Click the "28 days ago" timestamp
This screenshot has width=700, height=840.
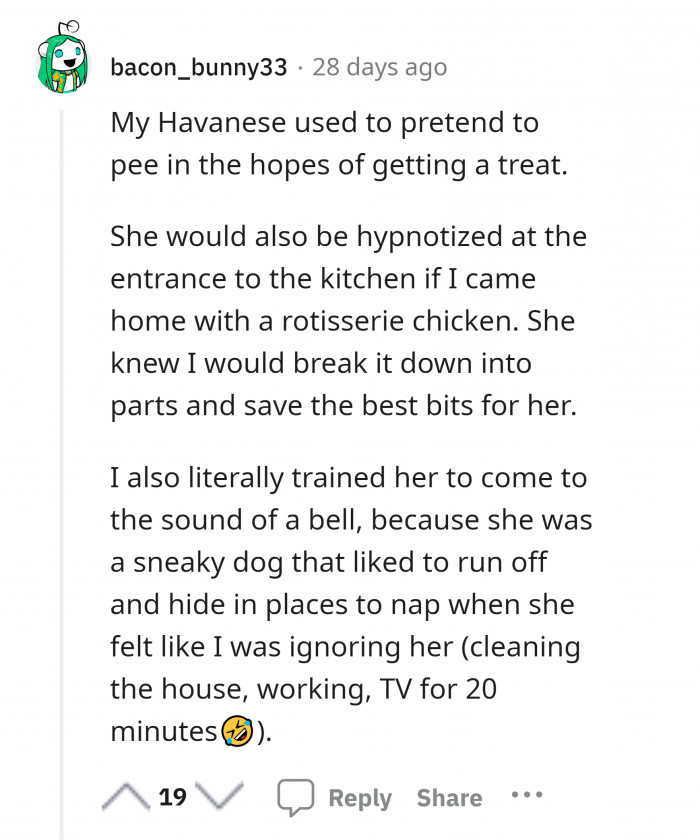(x=380, y=68)
